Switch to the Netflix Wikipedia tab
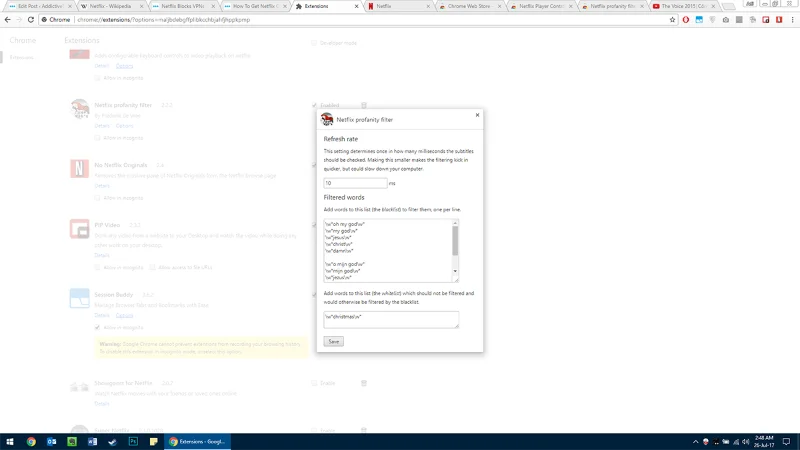Viewport: 800px width, 450px height. tap(110, 6)
